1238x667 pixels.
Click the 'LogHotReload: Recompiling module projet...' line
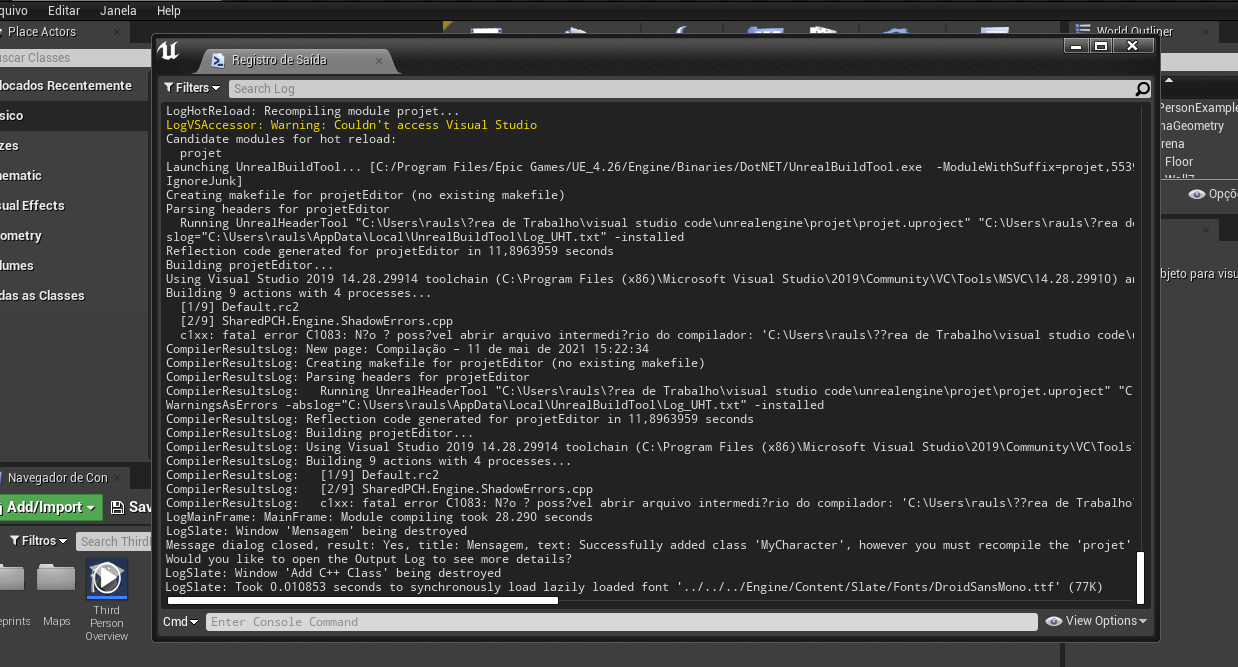(313, 111)
